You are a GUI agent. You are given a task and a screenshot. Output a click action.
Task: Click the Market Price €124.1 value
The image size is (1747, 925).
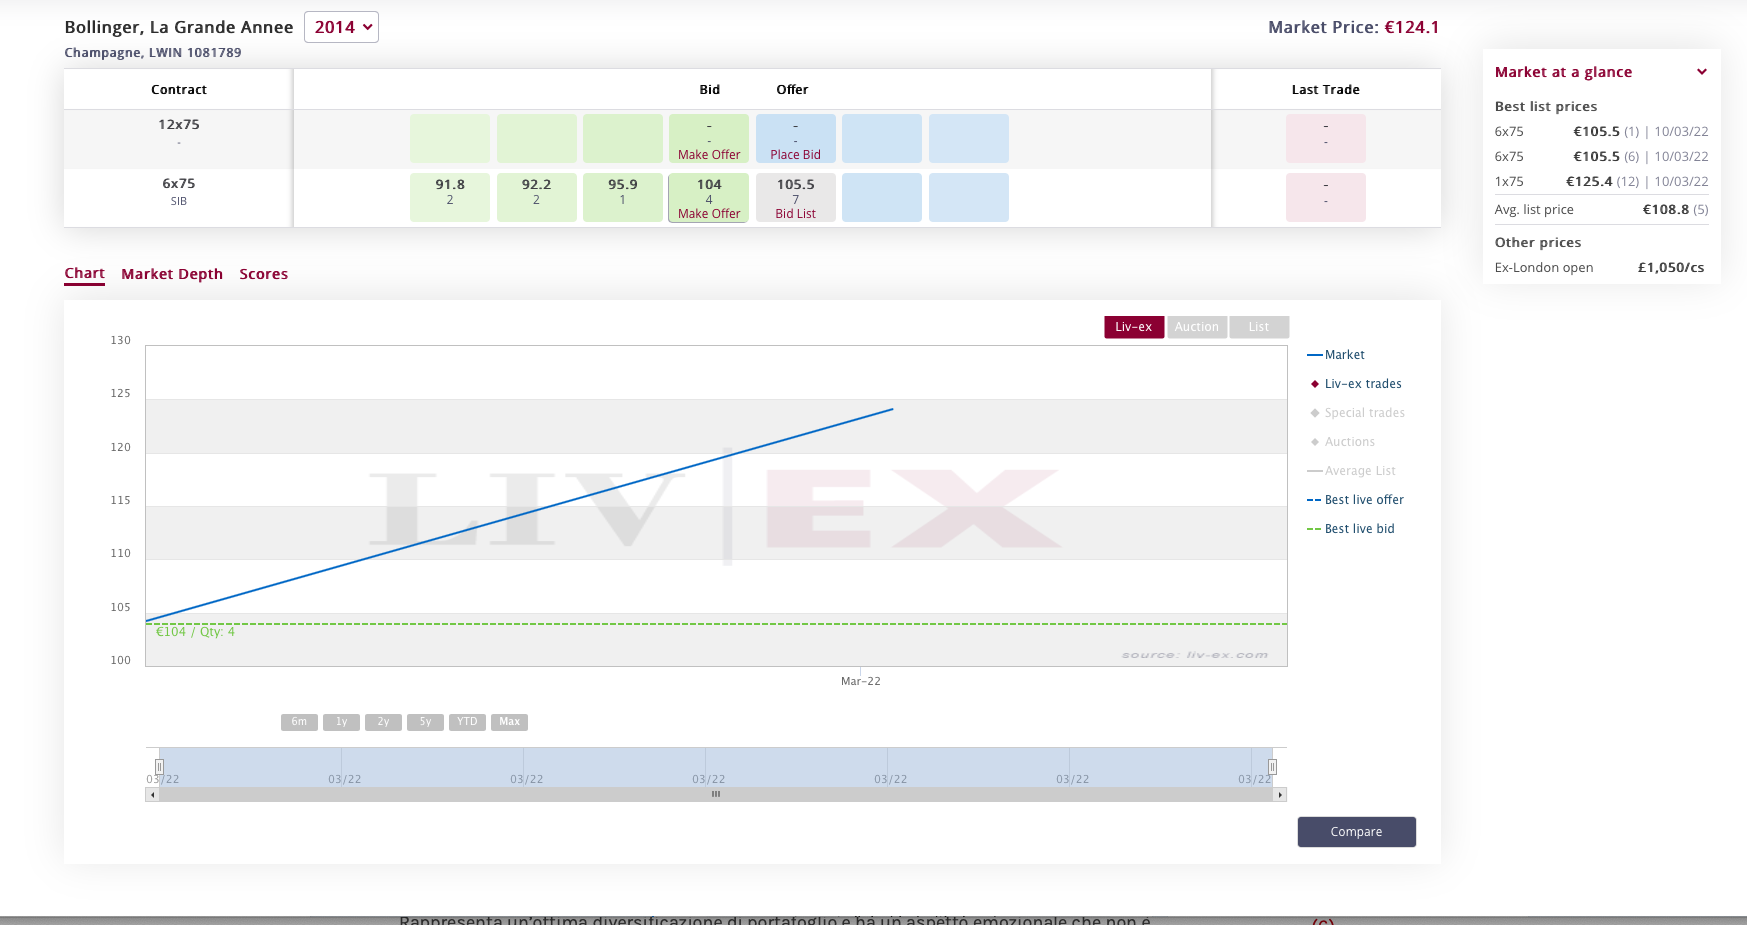1411,27
